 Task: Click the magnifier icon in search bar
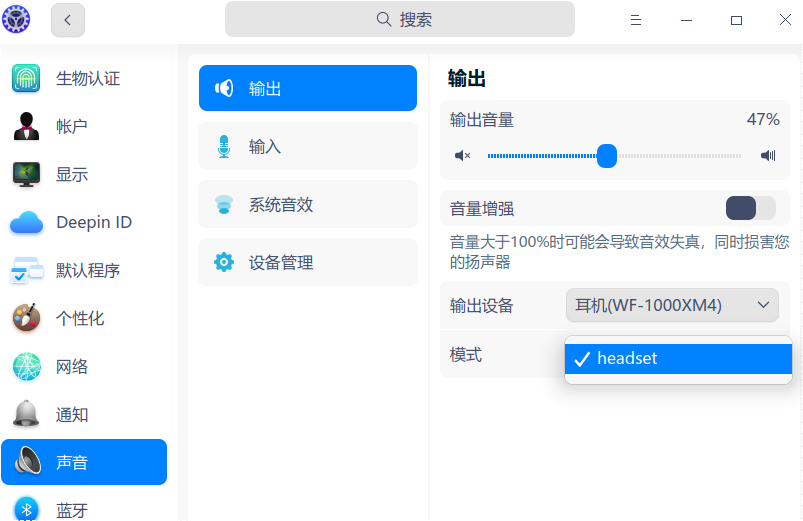click(384, 19)
